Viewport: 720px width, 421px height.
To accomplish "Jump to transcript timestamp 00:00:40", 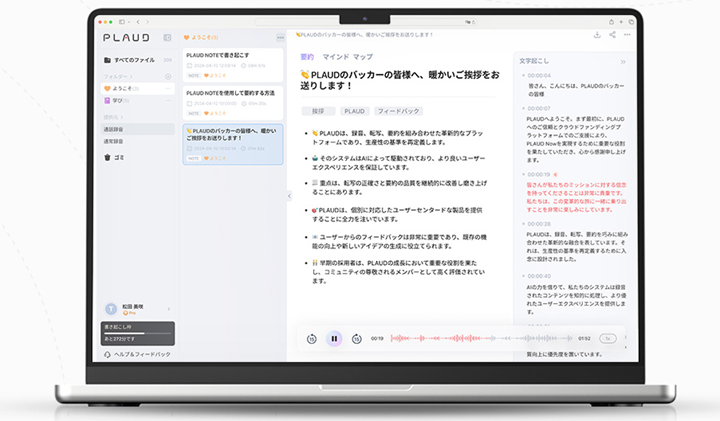I will (x=539, y=276).
